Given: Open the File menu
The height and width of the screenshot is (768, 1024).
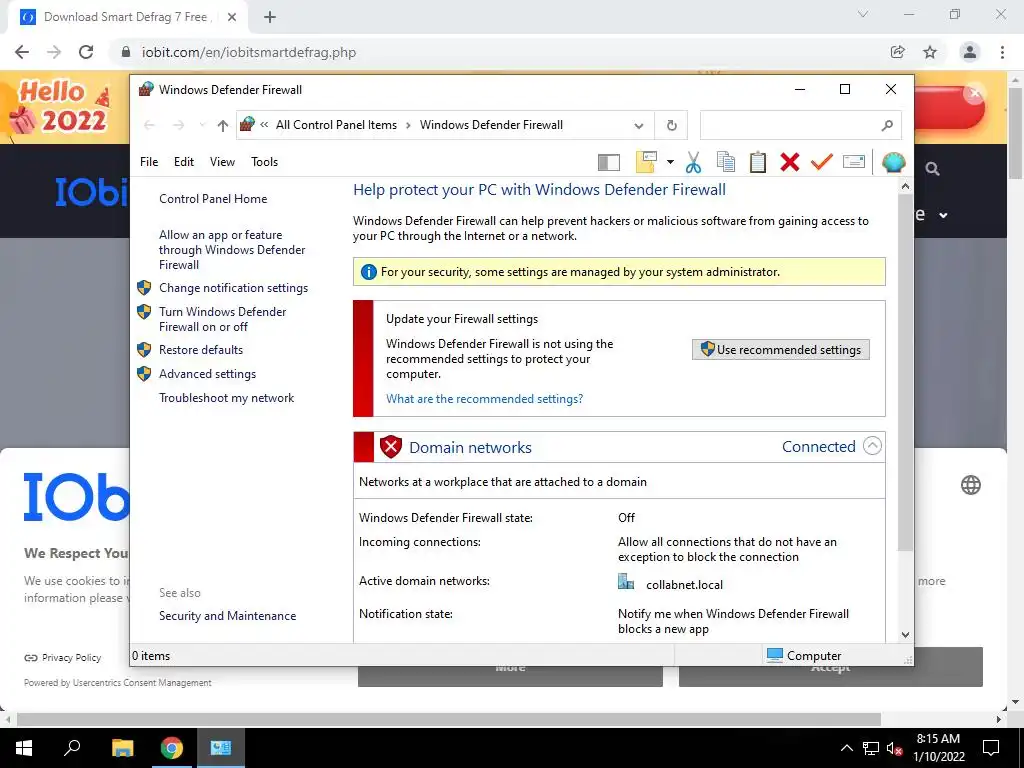Looking at the screenshot, I should point(149,162).
